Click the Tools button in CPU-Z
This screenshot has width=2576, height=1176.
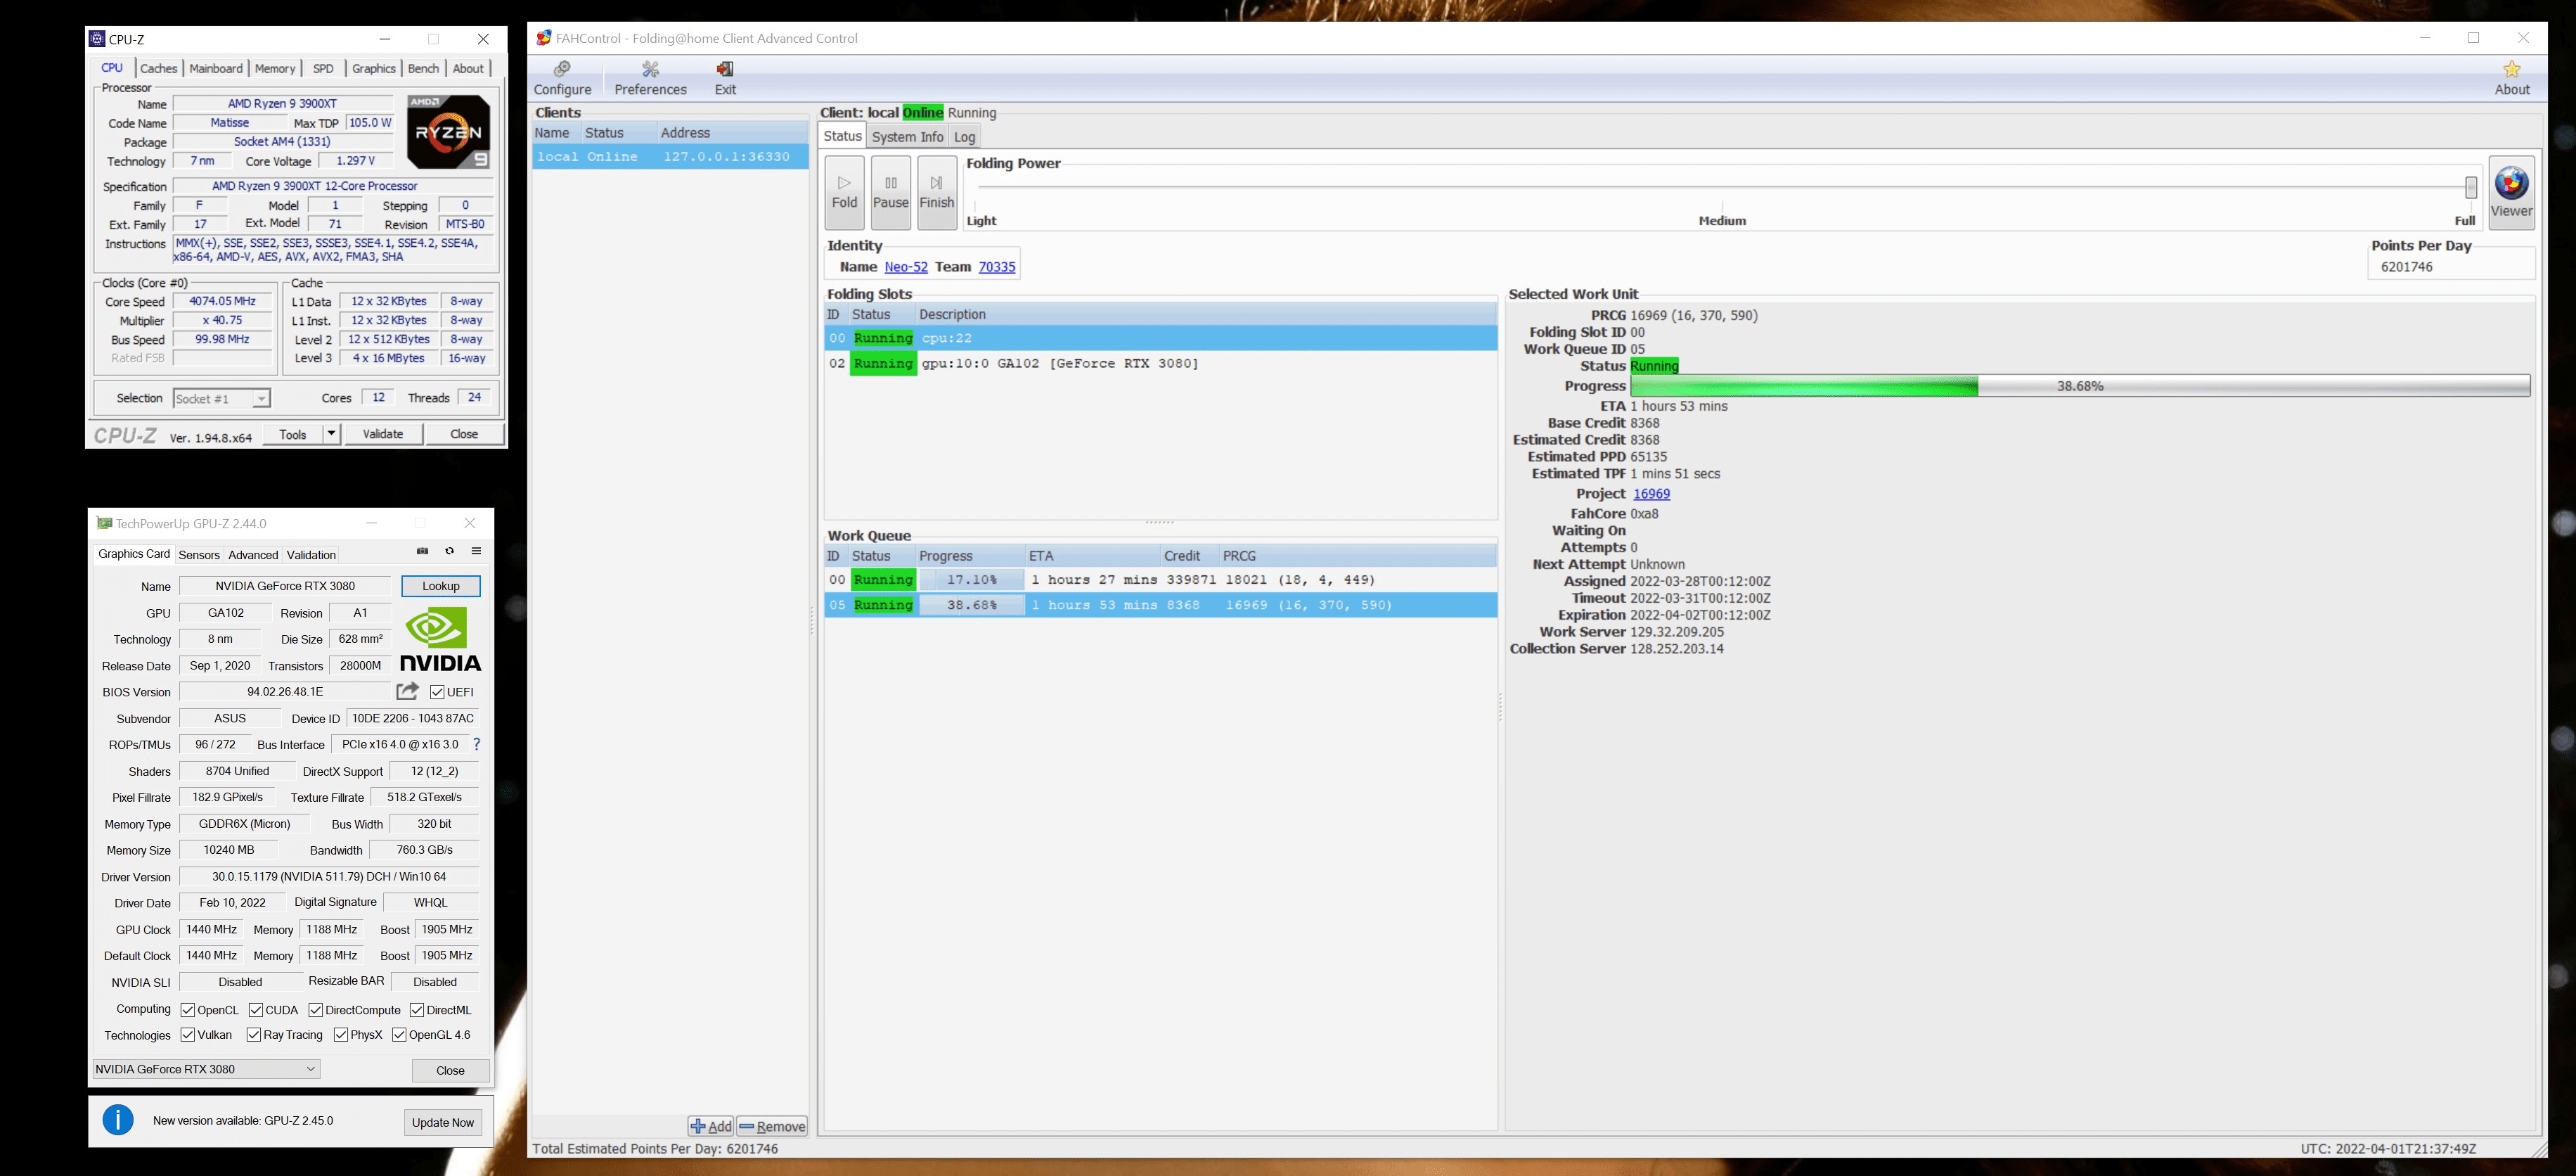tap(293, 434)
